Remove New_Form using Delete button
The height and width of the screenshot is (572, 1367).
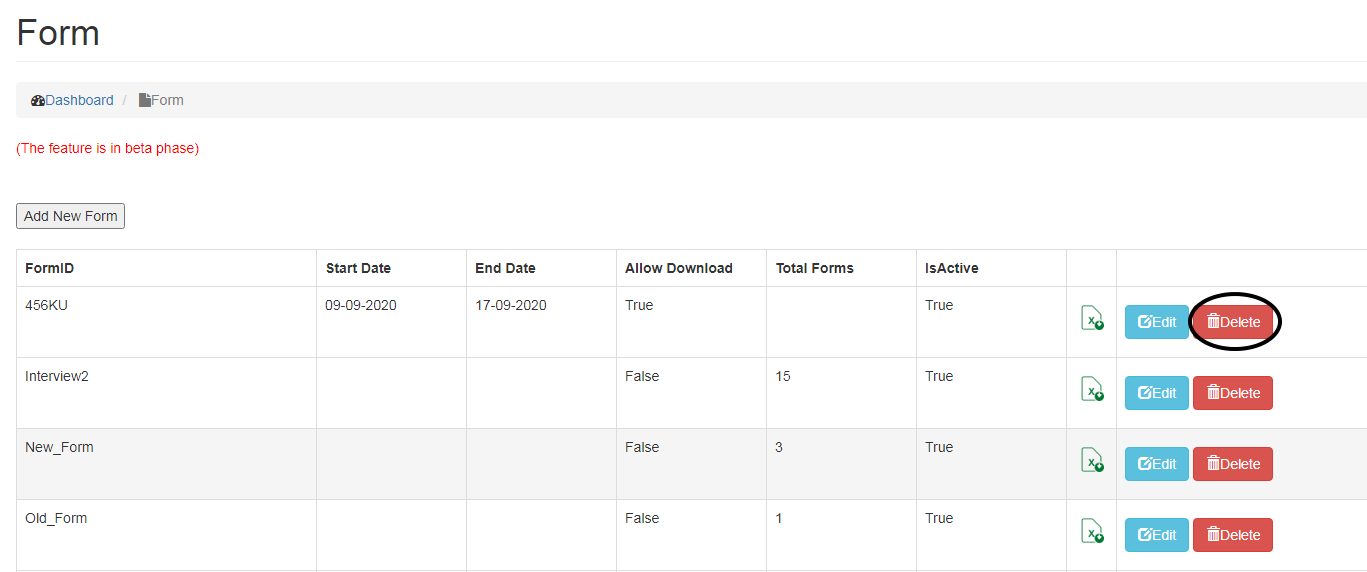pos(1233,464)
